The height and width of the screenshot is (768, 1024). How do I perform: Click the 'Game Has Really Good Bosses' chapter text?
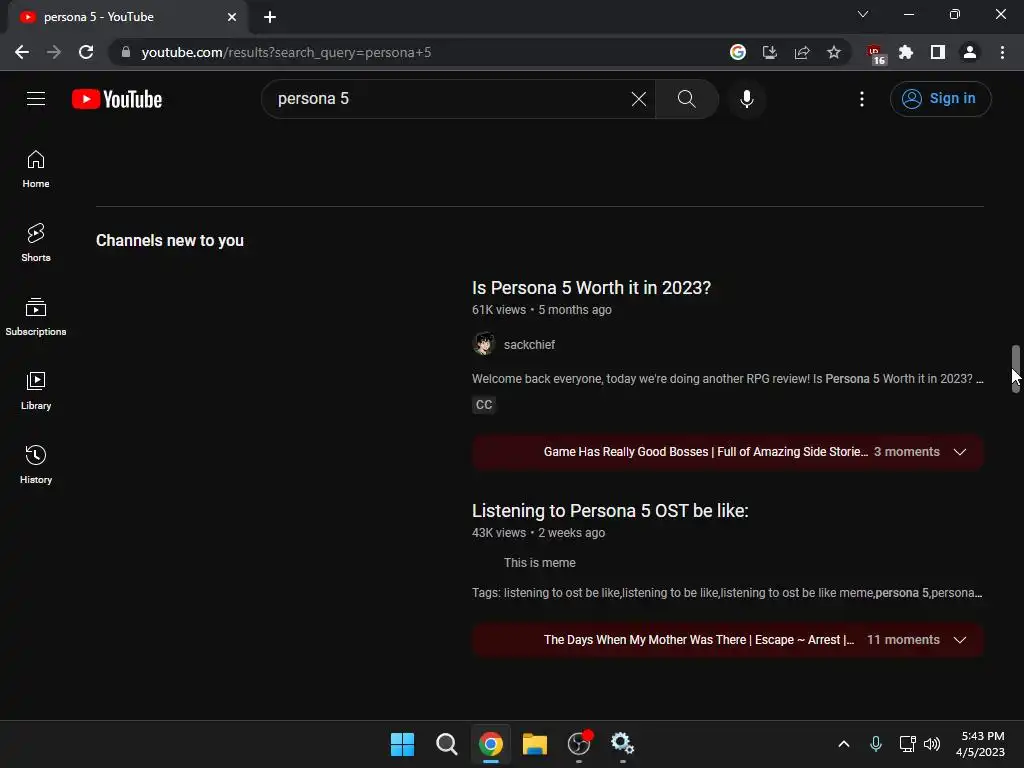(x=705, y=452)
